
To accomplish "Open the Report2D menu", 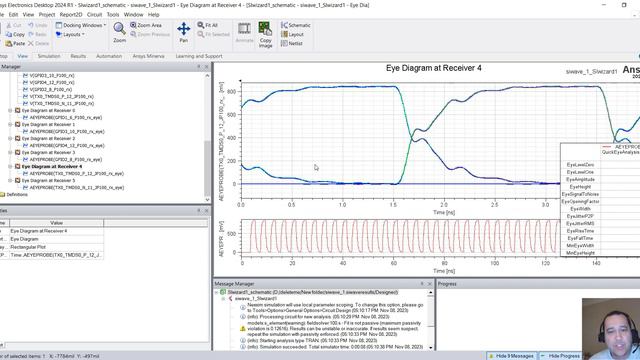I will tap(71, 15).
